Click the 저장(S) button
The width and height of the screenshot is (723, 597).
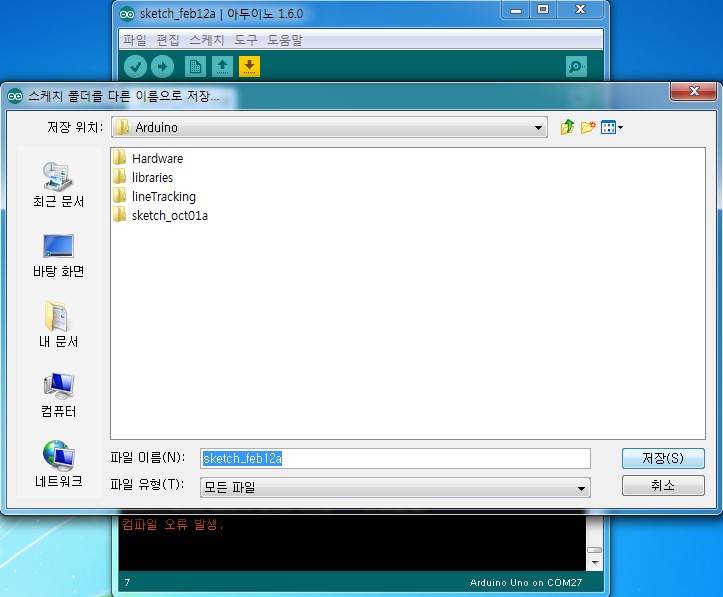point(663,458)
